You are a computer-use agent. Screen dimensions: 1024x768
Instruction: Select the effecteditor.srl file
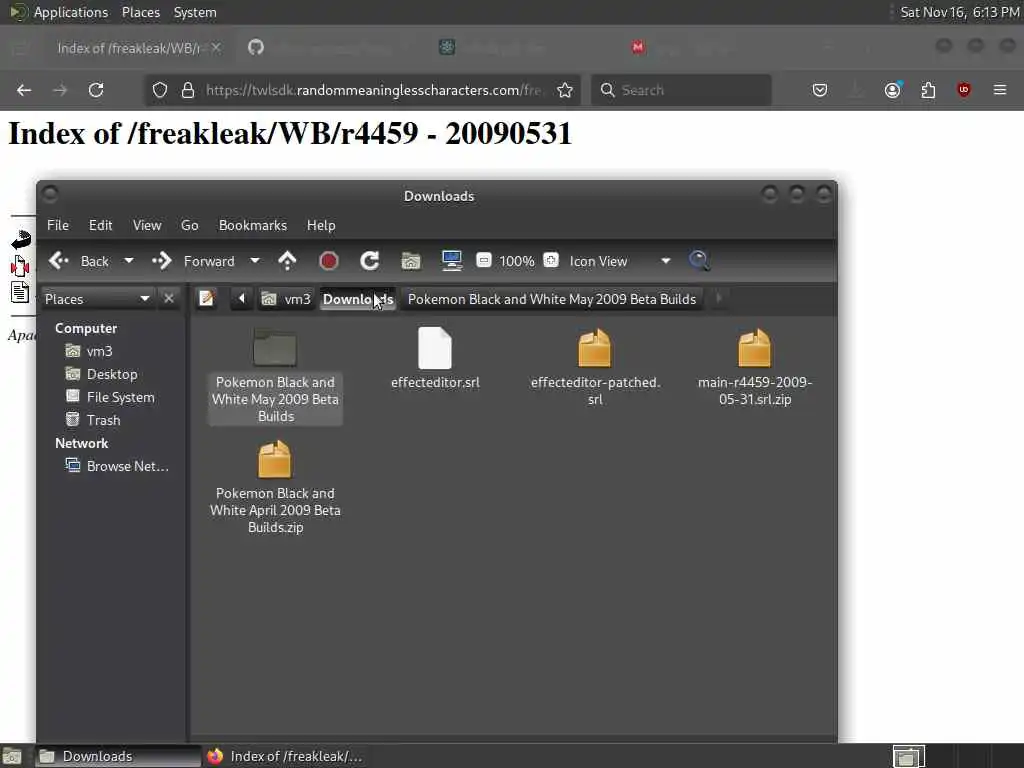(x=435, y=358)
